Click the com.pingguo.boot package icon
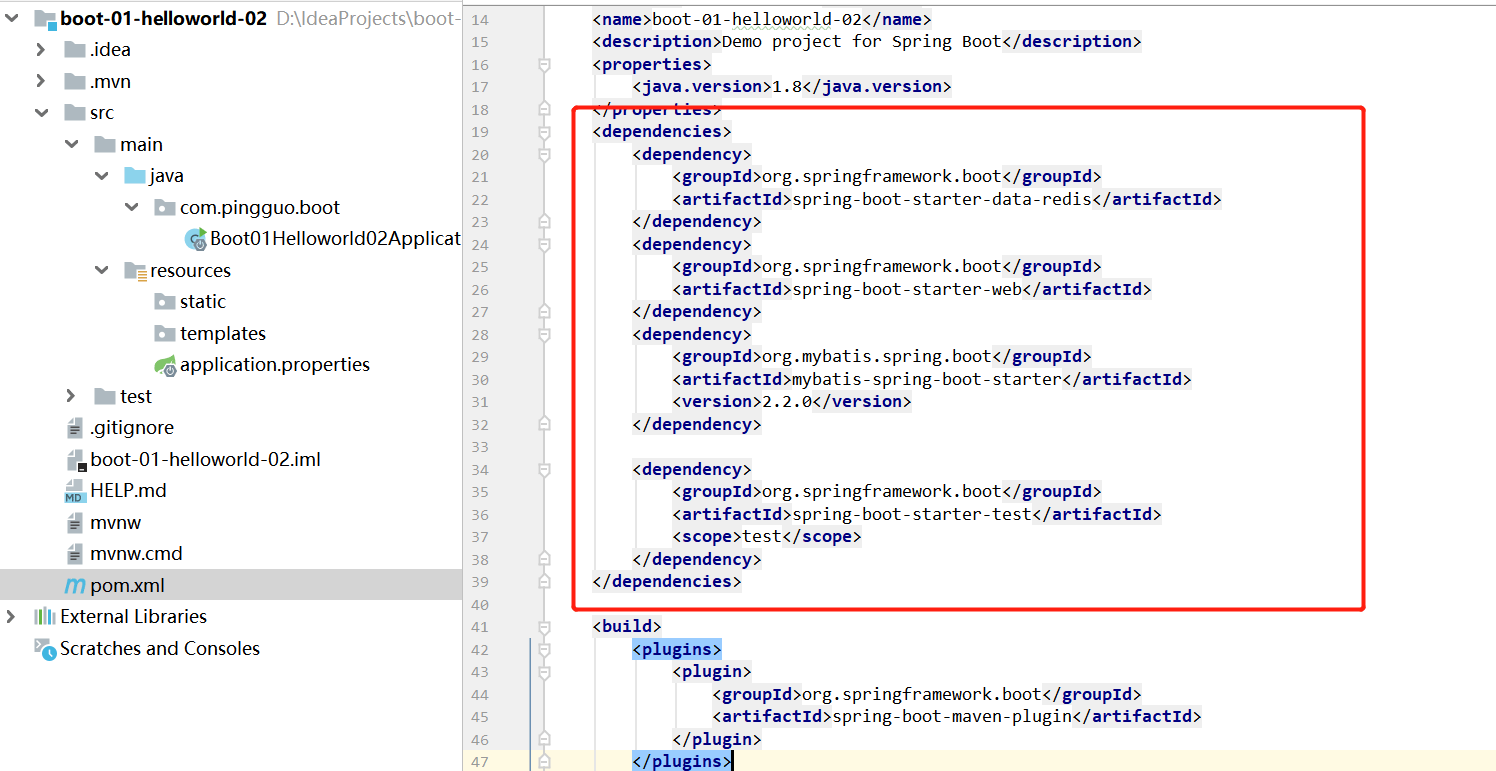Viewport: 1496px width, 771px height. tap(165, 207)
